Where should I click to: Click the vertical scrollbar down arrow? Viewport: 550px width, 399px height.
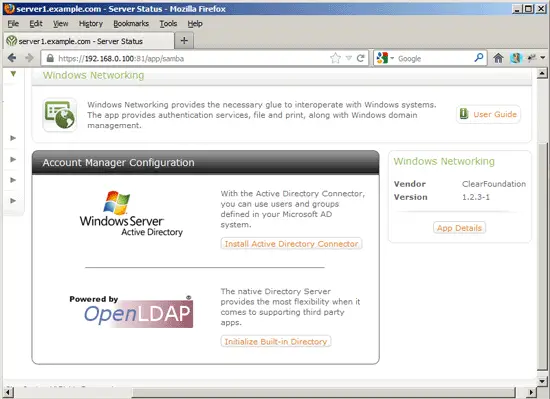coord(542,381)
